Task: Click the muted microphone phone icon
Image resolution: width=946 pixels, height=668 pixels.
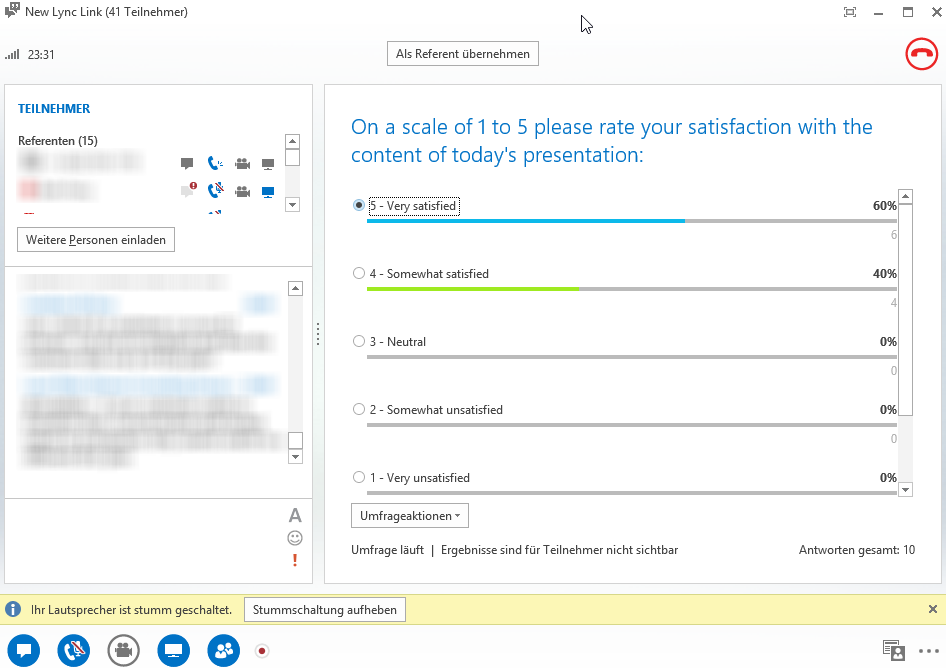Action: pyautogui.click(x=74, y=650)
